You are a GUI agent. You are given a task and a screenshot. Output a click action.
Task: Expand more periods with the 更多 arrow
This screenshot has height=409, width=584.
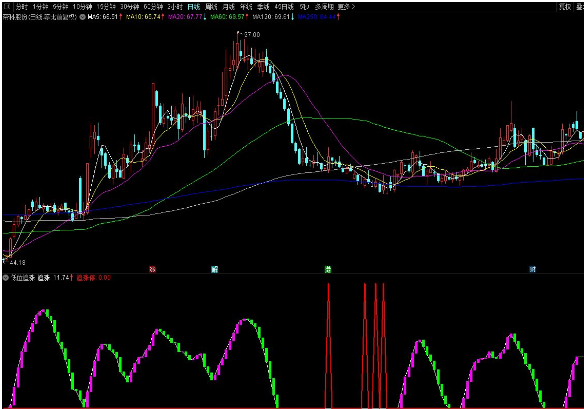click(346, 7)
